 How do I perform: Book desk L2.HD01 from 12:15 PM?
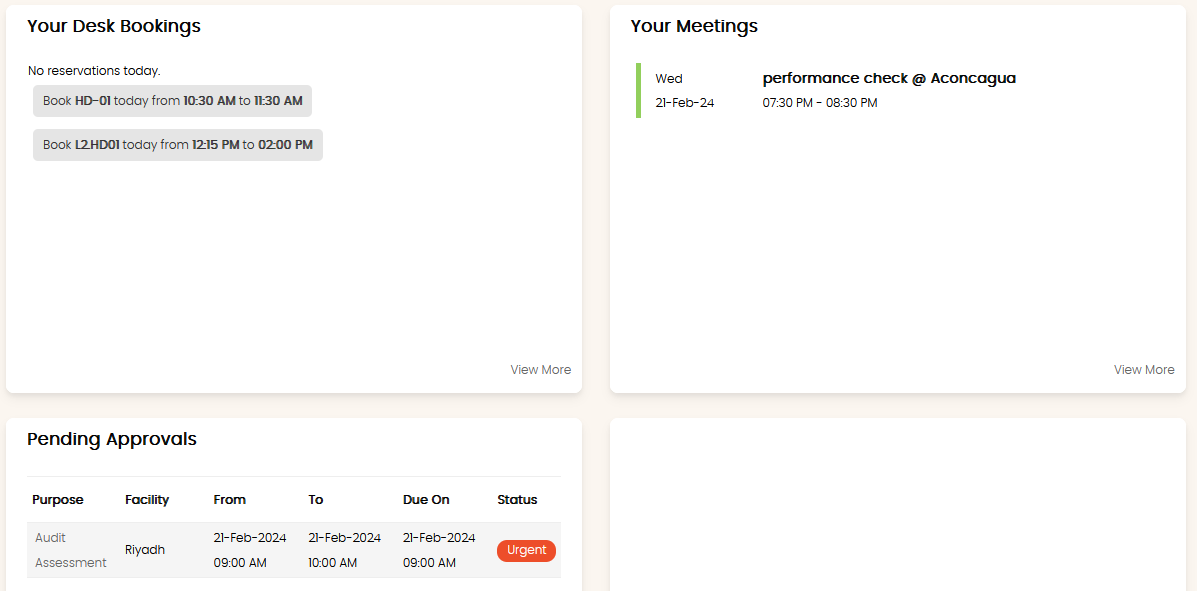pyautogui.click(x=177, y=145)
